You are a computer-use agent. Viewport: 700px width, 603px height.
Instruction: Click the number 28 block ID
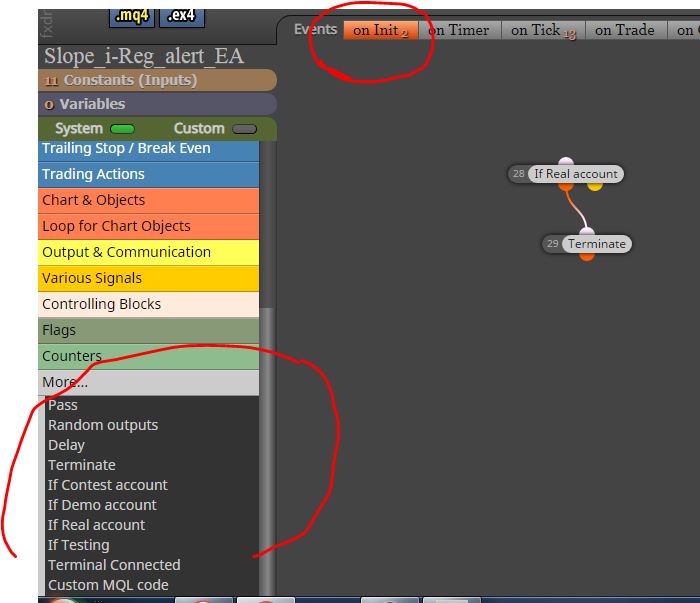pyautogui.click(x=519, y=174)
